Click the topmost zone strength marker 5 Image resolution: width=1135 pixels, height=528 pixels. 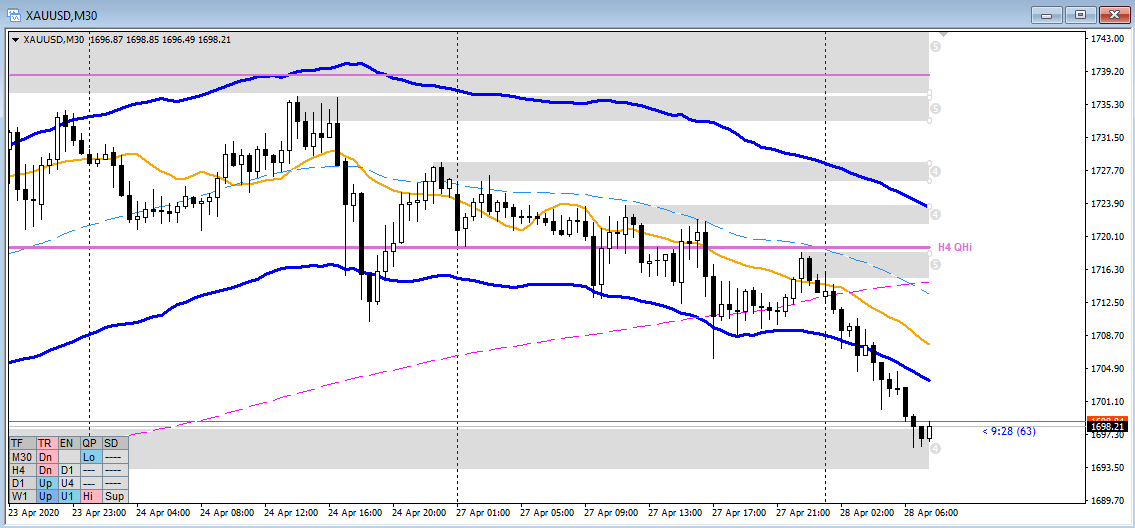[x=935, y=47]
